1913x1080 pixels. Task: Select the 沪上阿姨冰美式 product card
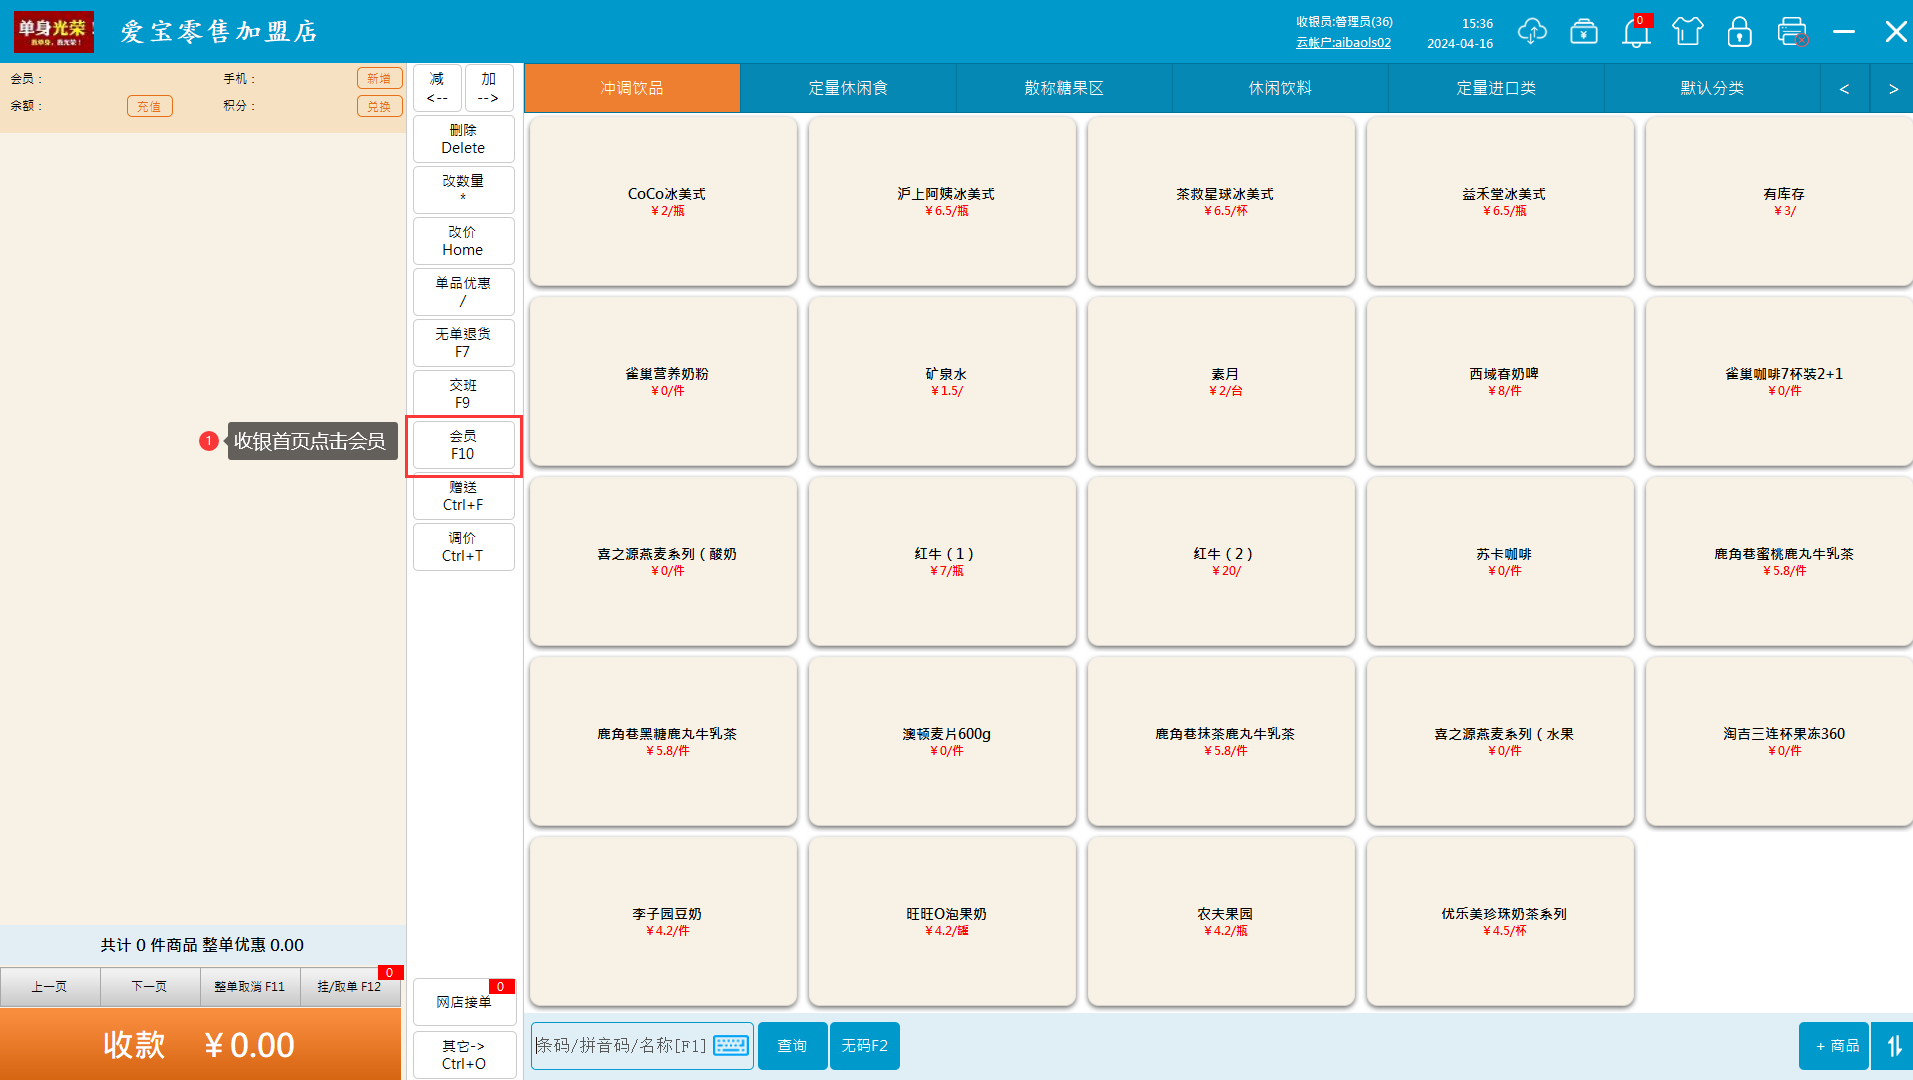click(942, 201)
